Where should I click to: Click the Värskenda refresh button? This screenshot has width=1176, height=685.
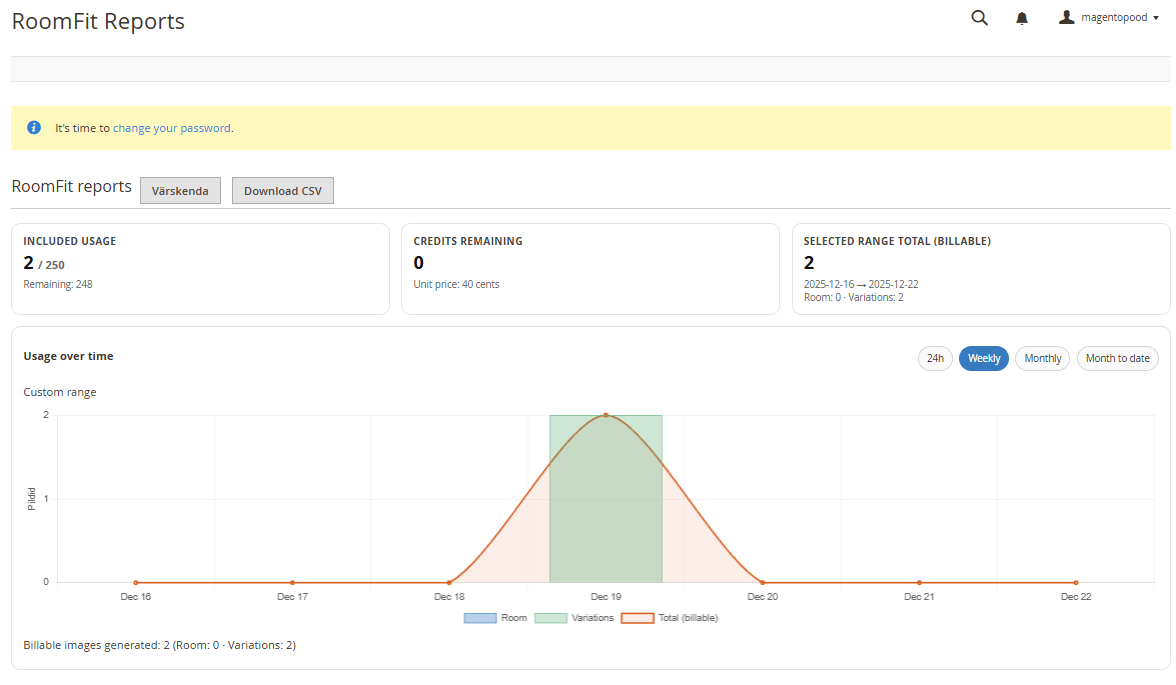click(x=180, y=191)
